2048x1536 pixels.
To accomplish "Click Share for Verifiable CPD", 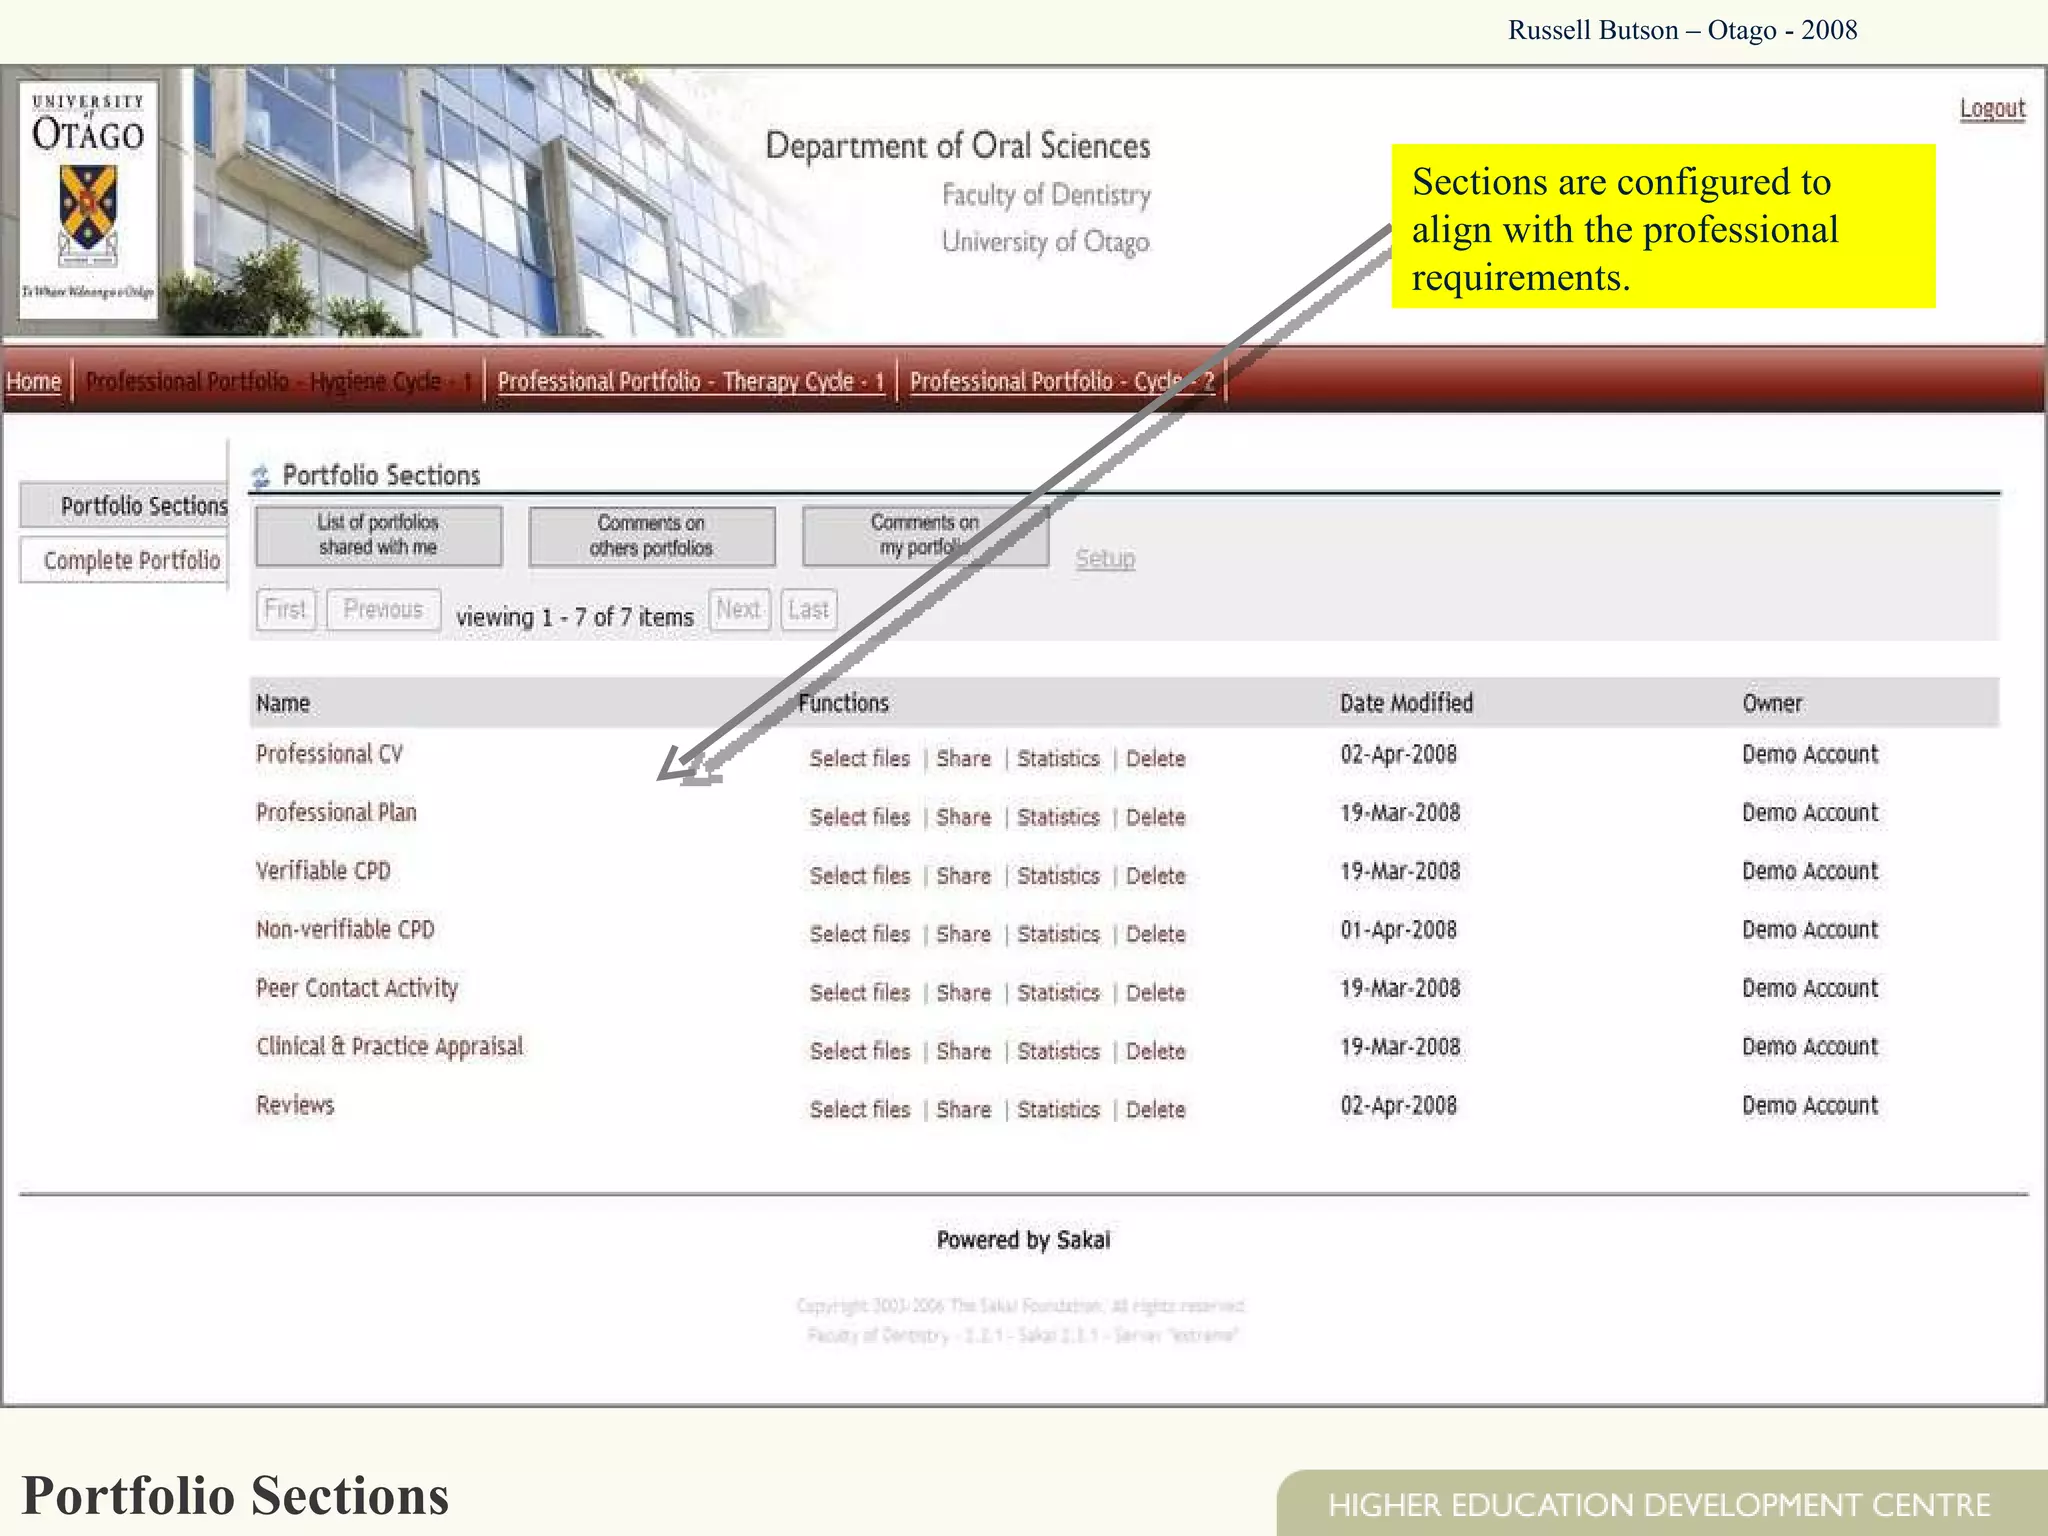I will [963, 876].
